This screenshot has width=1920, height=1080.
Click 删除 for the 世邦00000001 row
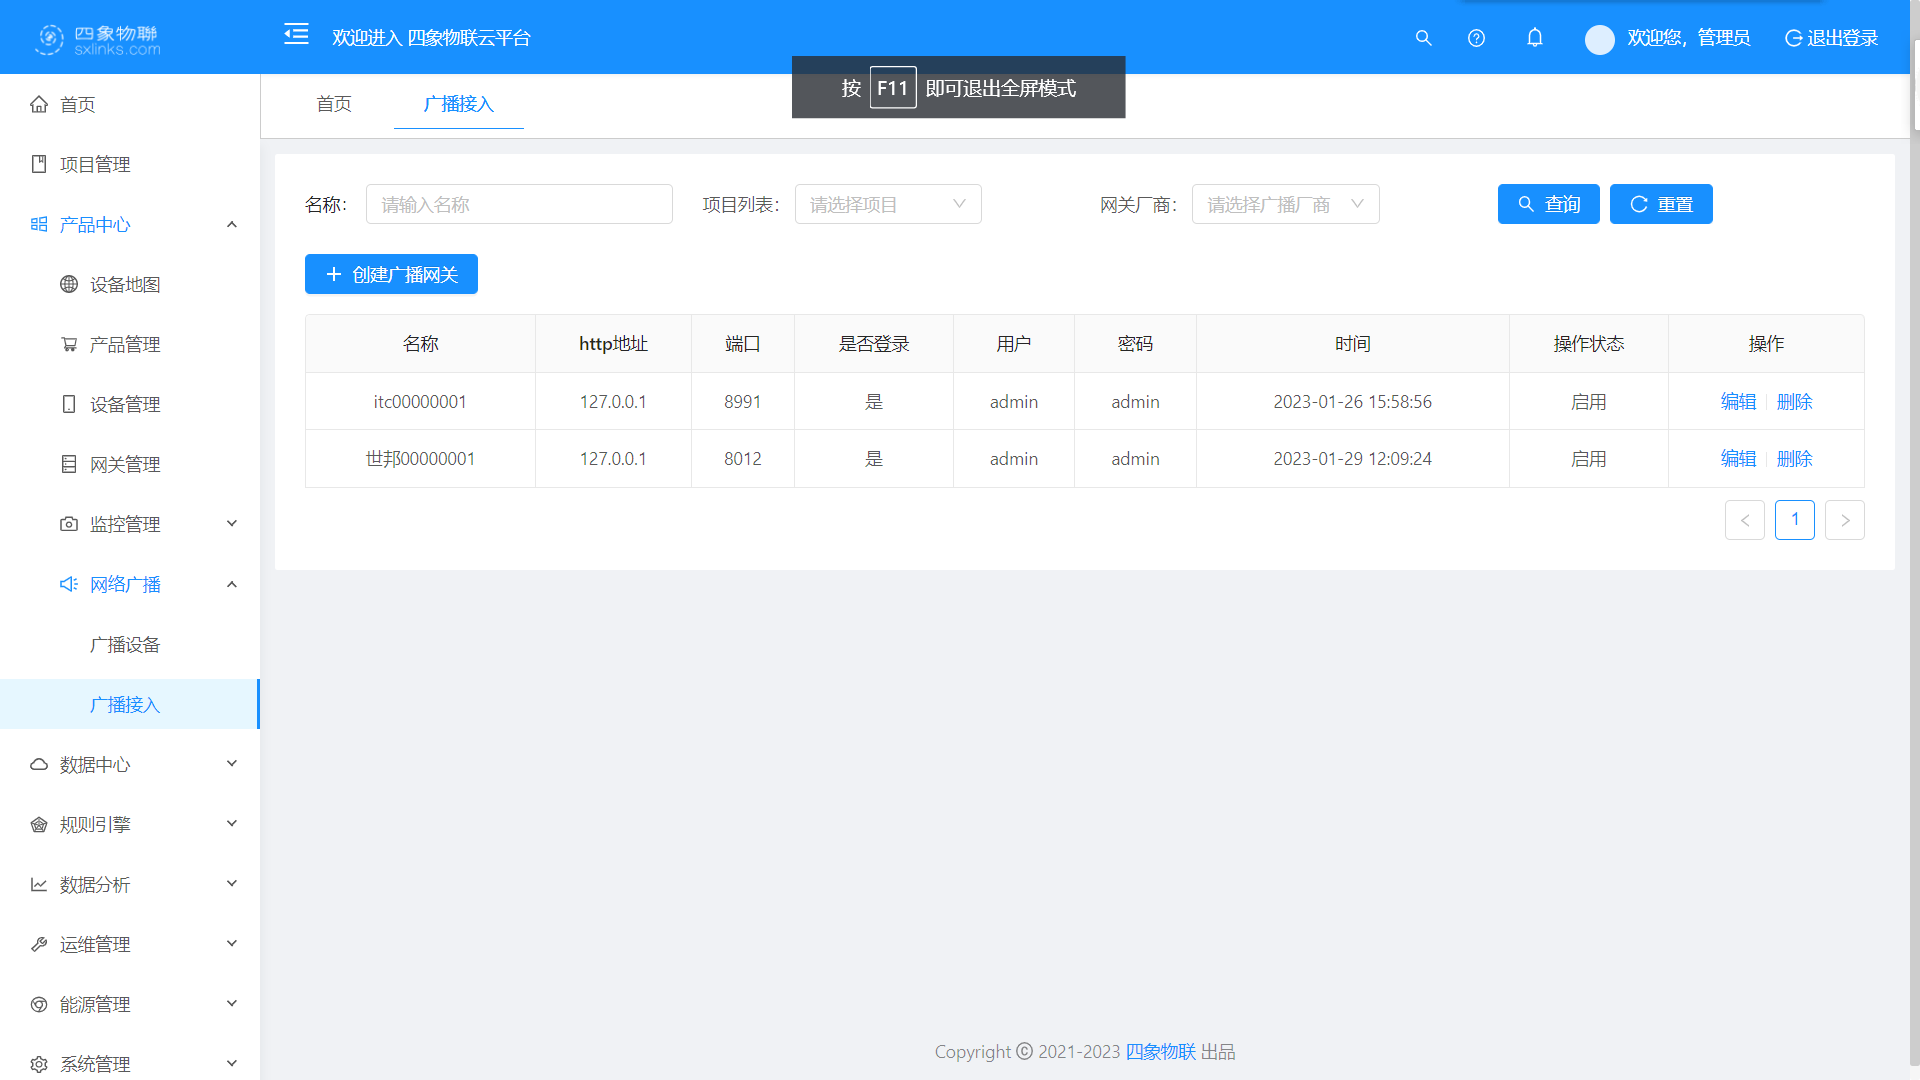1795,459
